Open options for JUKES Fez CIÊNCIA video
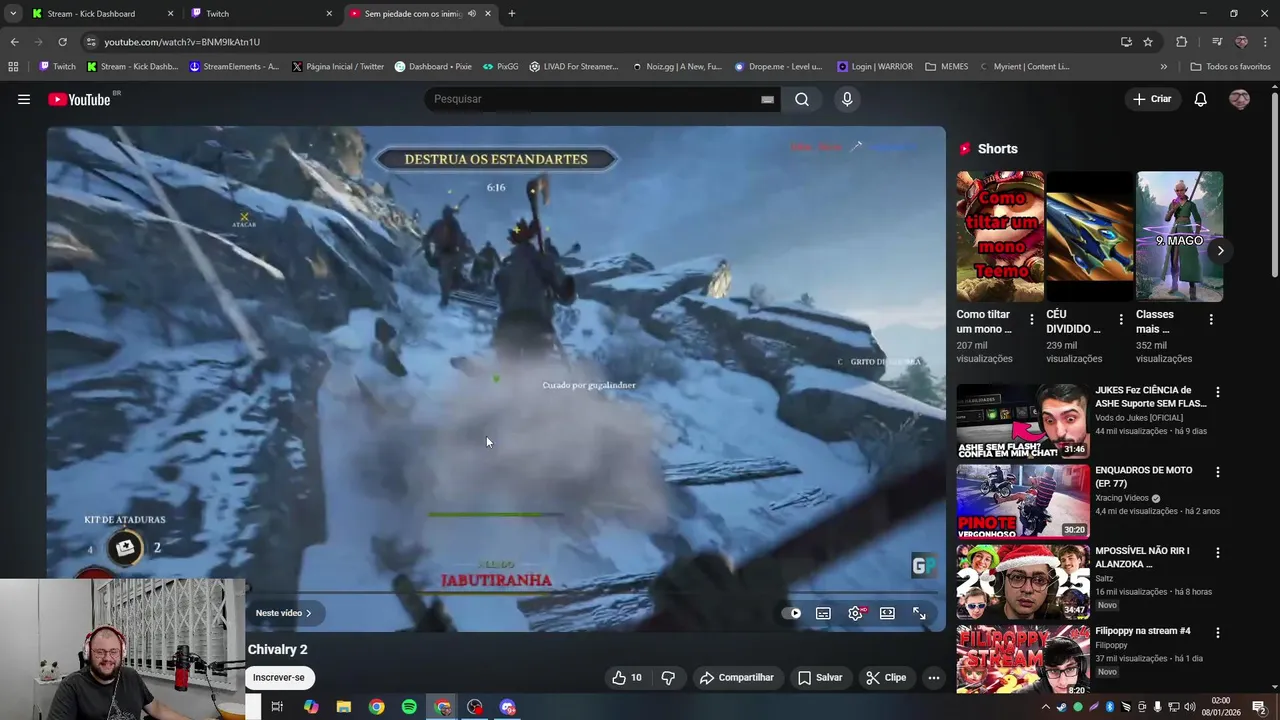Screen dimensions: 1280x720 (1218, 392)
